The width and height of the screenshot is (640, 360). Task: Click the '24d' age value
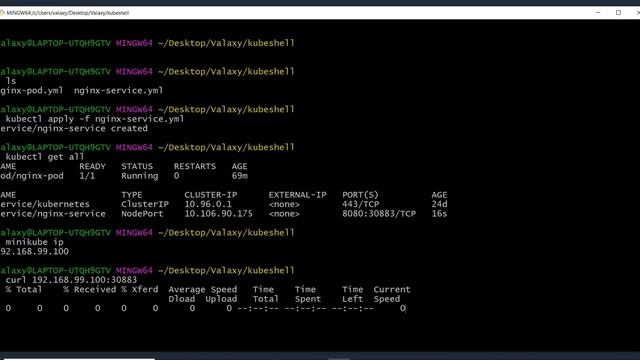pos(439,204)
